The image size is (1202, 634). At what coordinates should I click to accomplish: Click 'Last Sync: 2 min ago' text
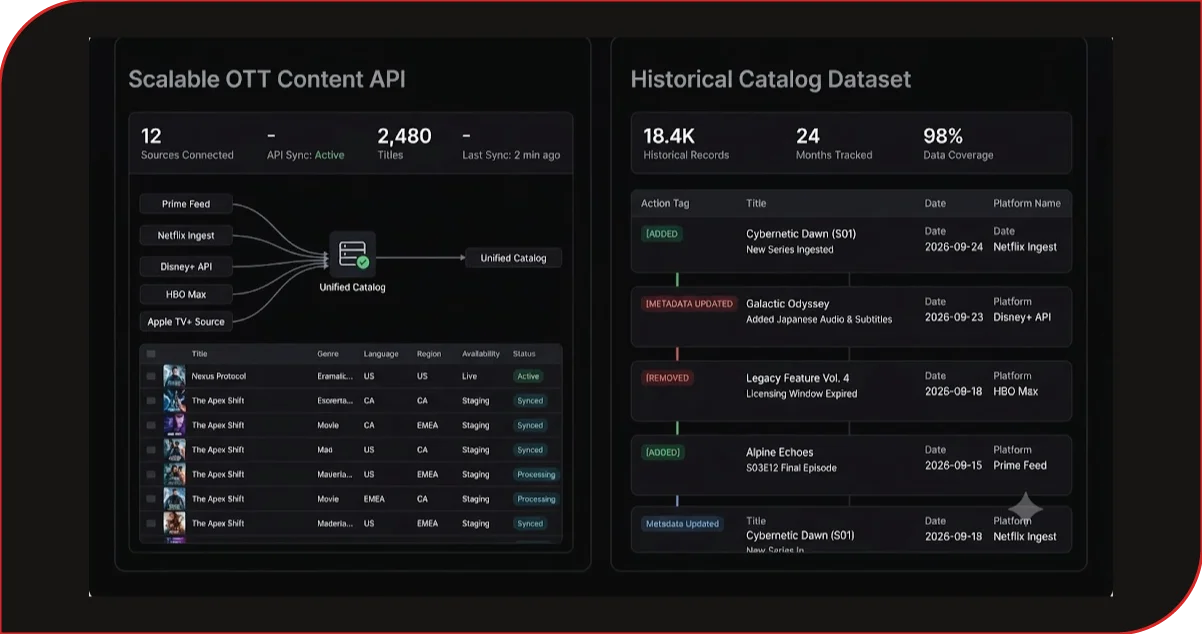tap(511, 155)
